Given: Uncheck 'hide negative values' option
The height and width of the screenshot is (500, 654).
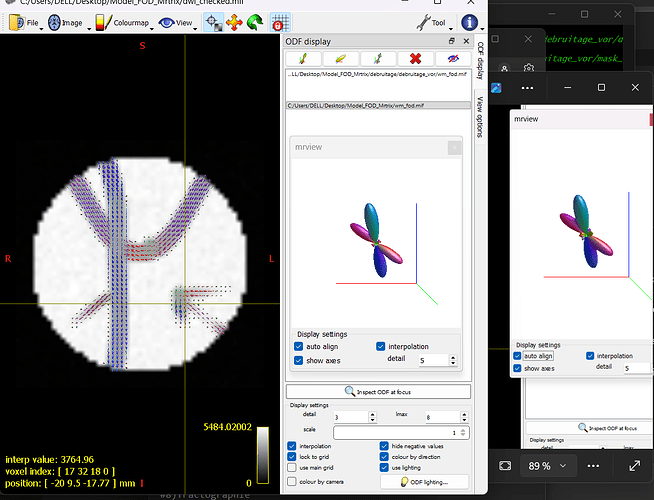Looking at the screenshot, I should point(385,445).
